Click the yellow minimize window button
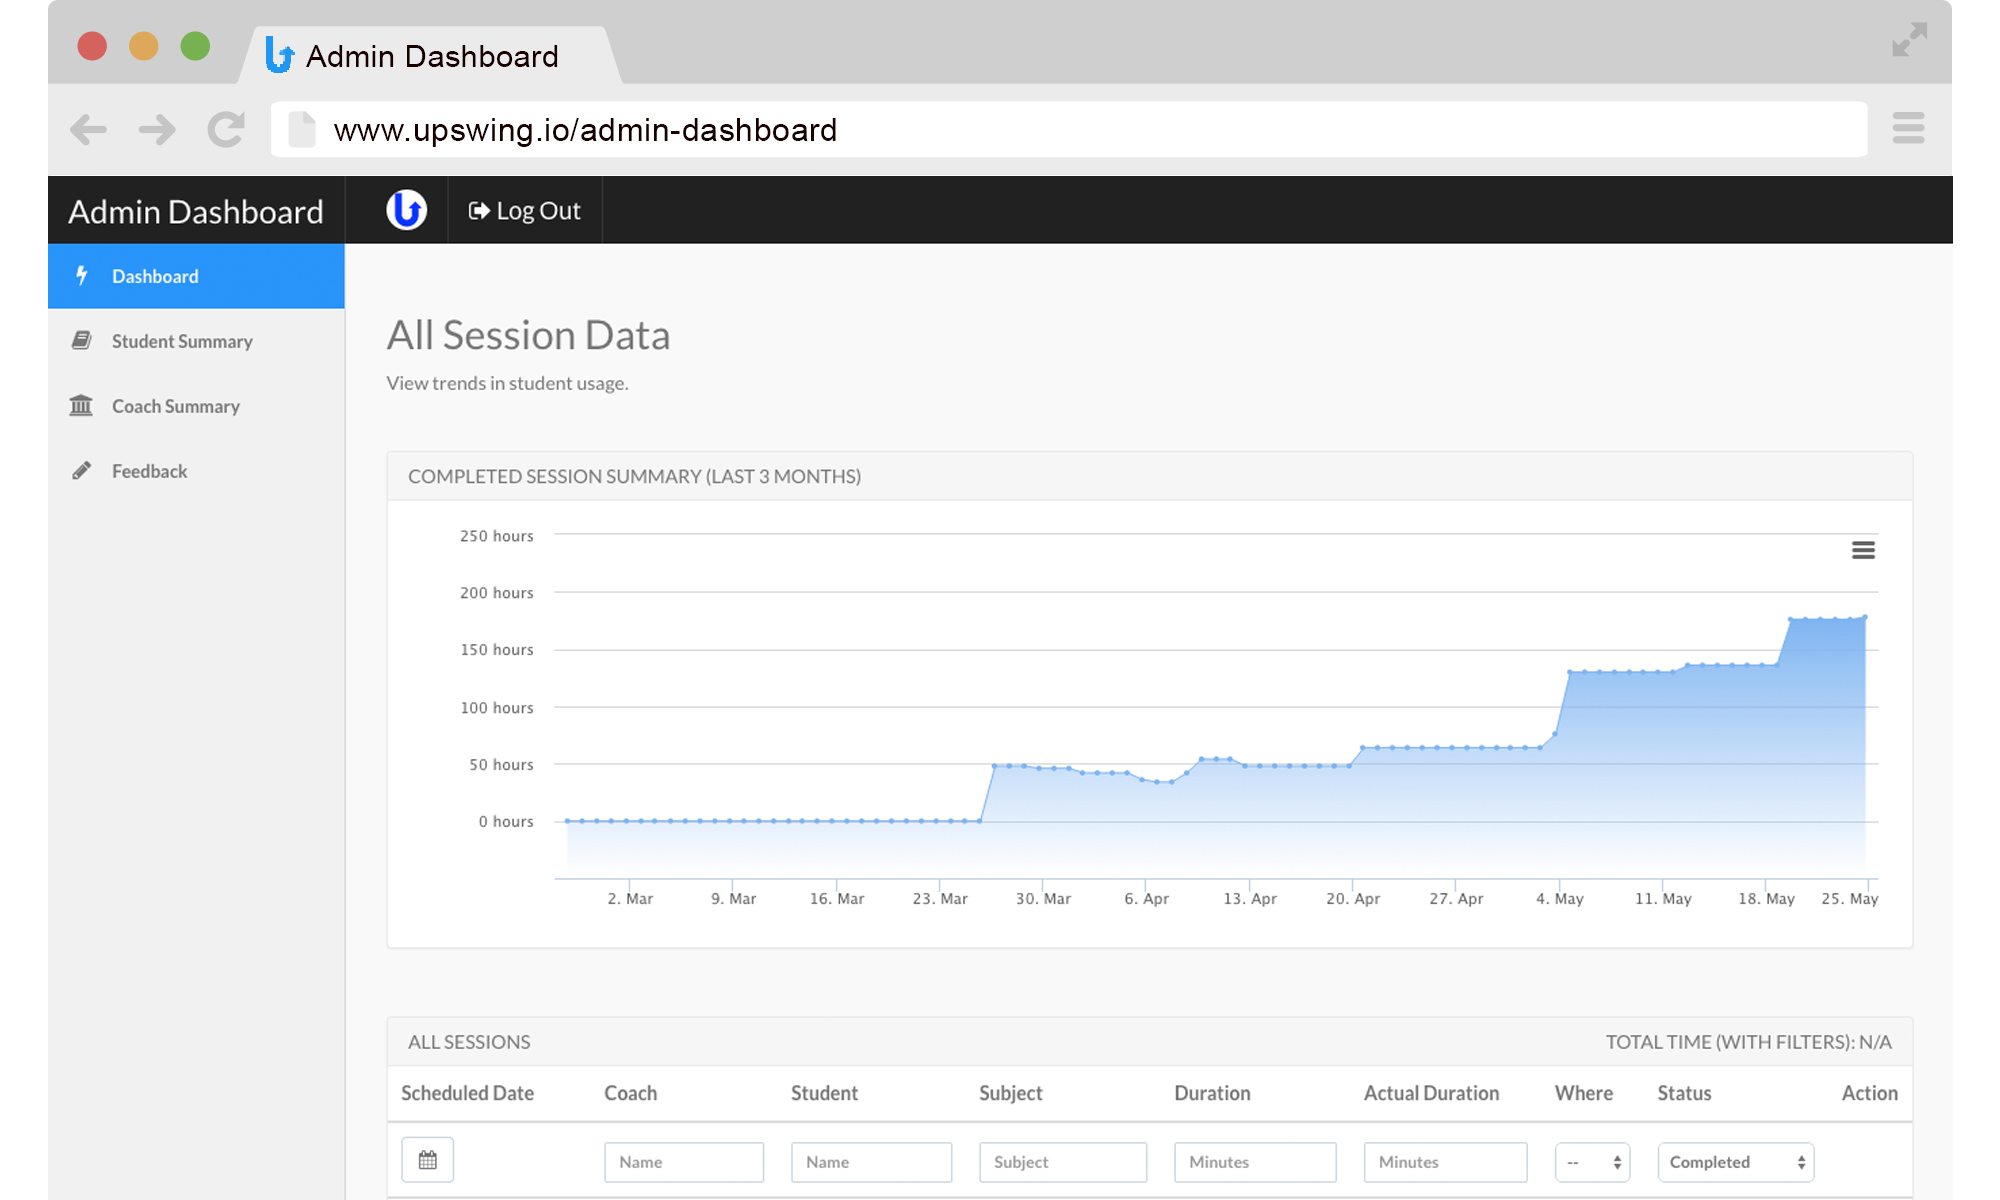The image size is (2000, 1200). point(144,46)
